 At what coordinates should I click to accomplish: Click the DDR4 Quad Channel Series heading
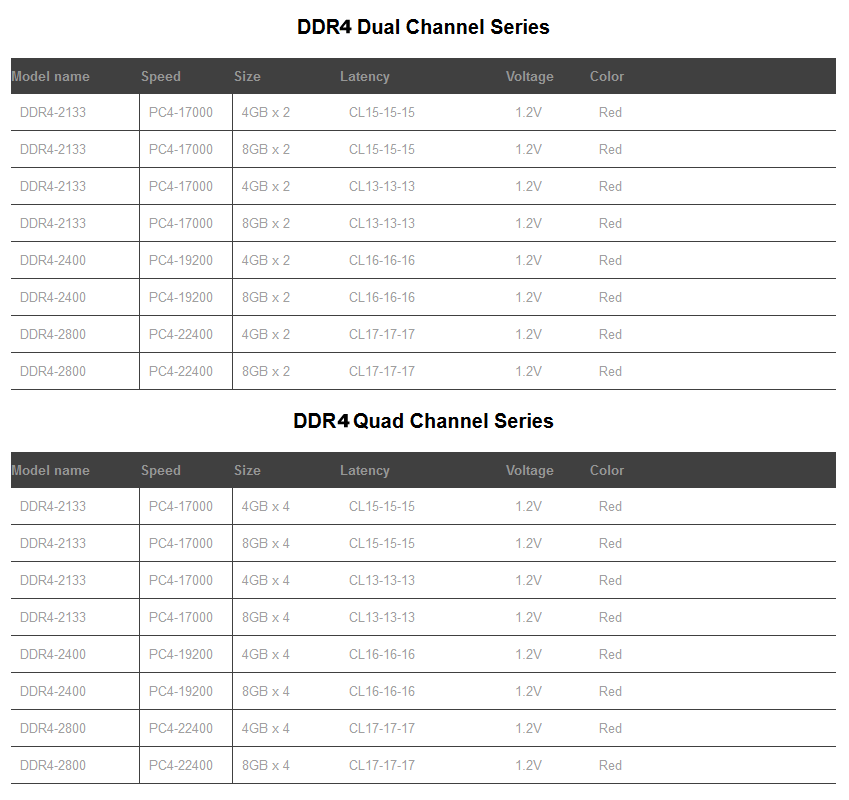coord(423,421)
